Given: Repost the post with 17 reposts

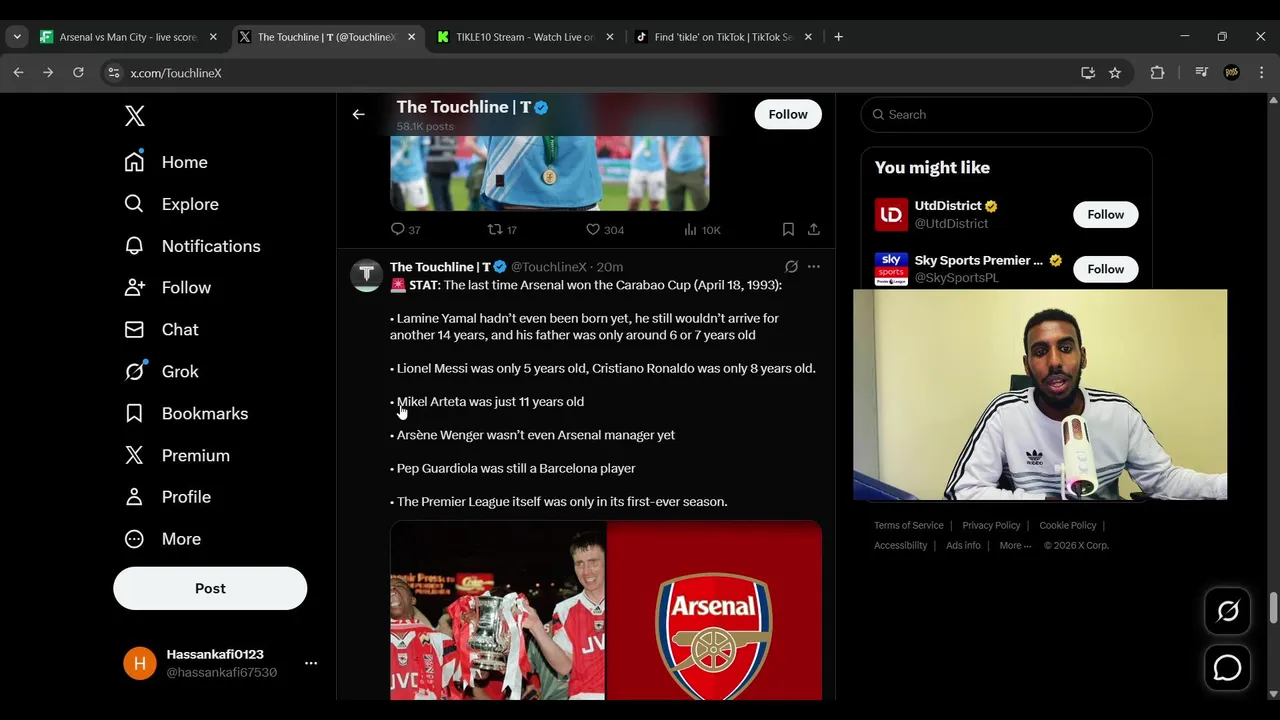Looking at the screenshot, I should [x=502, y=230].
